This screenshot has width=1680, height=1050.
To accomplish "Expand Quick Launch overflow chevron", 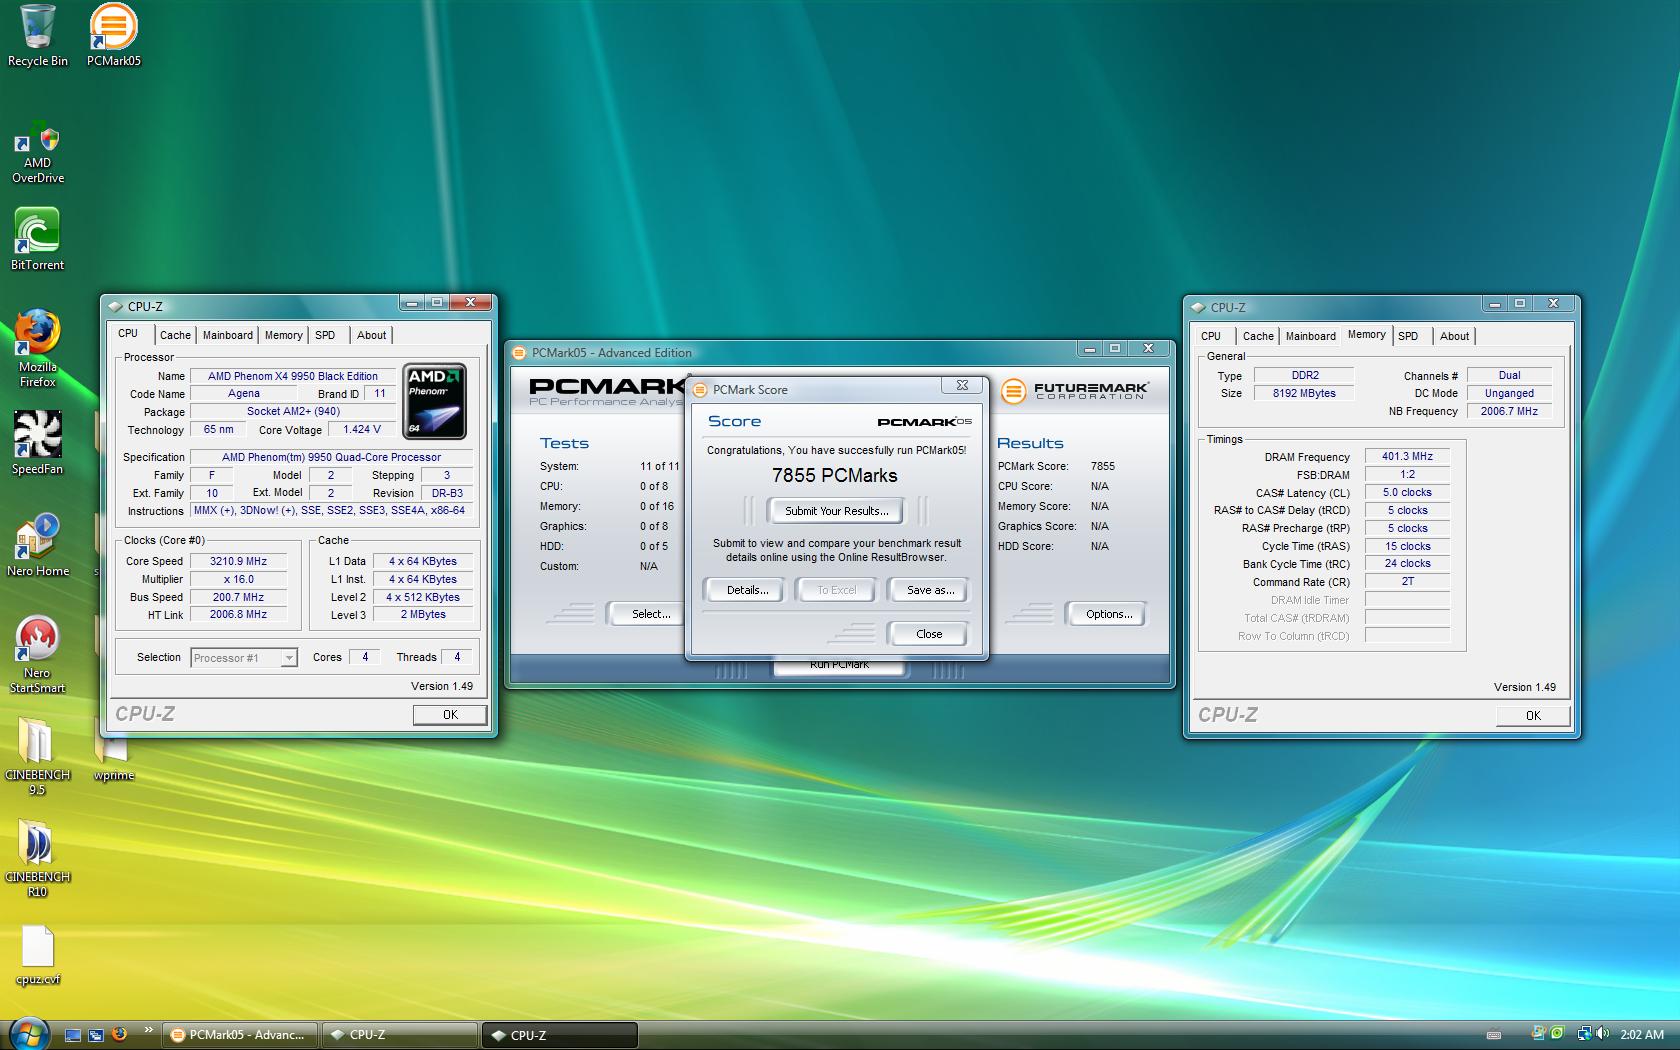I will pyautogui.click(x=149, y=1030).
